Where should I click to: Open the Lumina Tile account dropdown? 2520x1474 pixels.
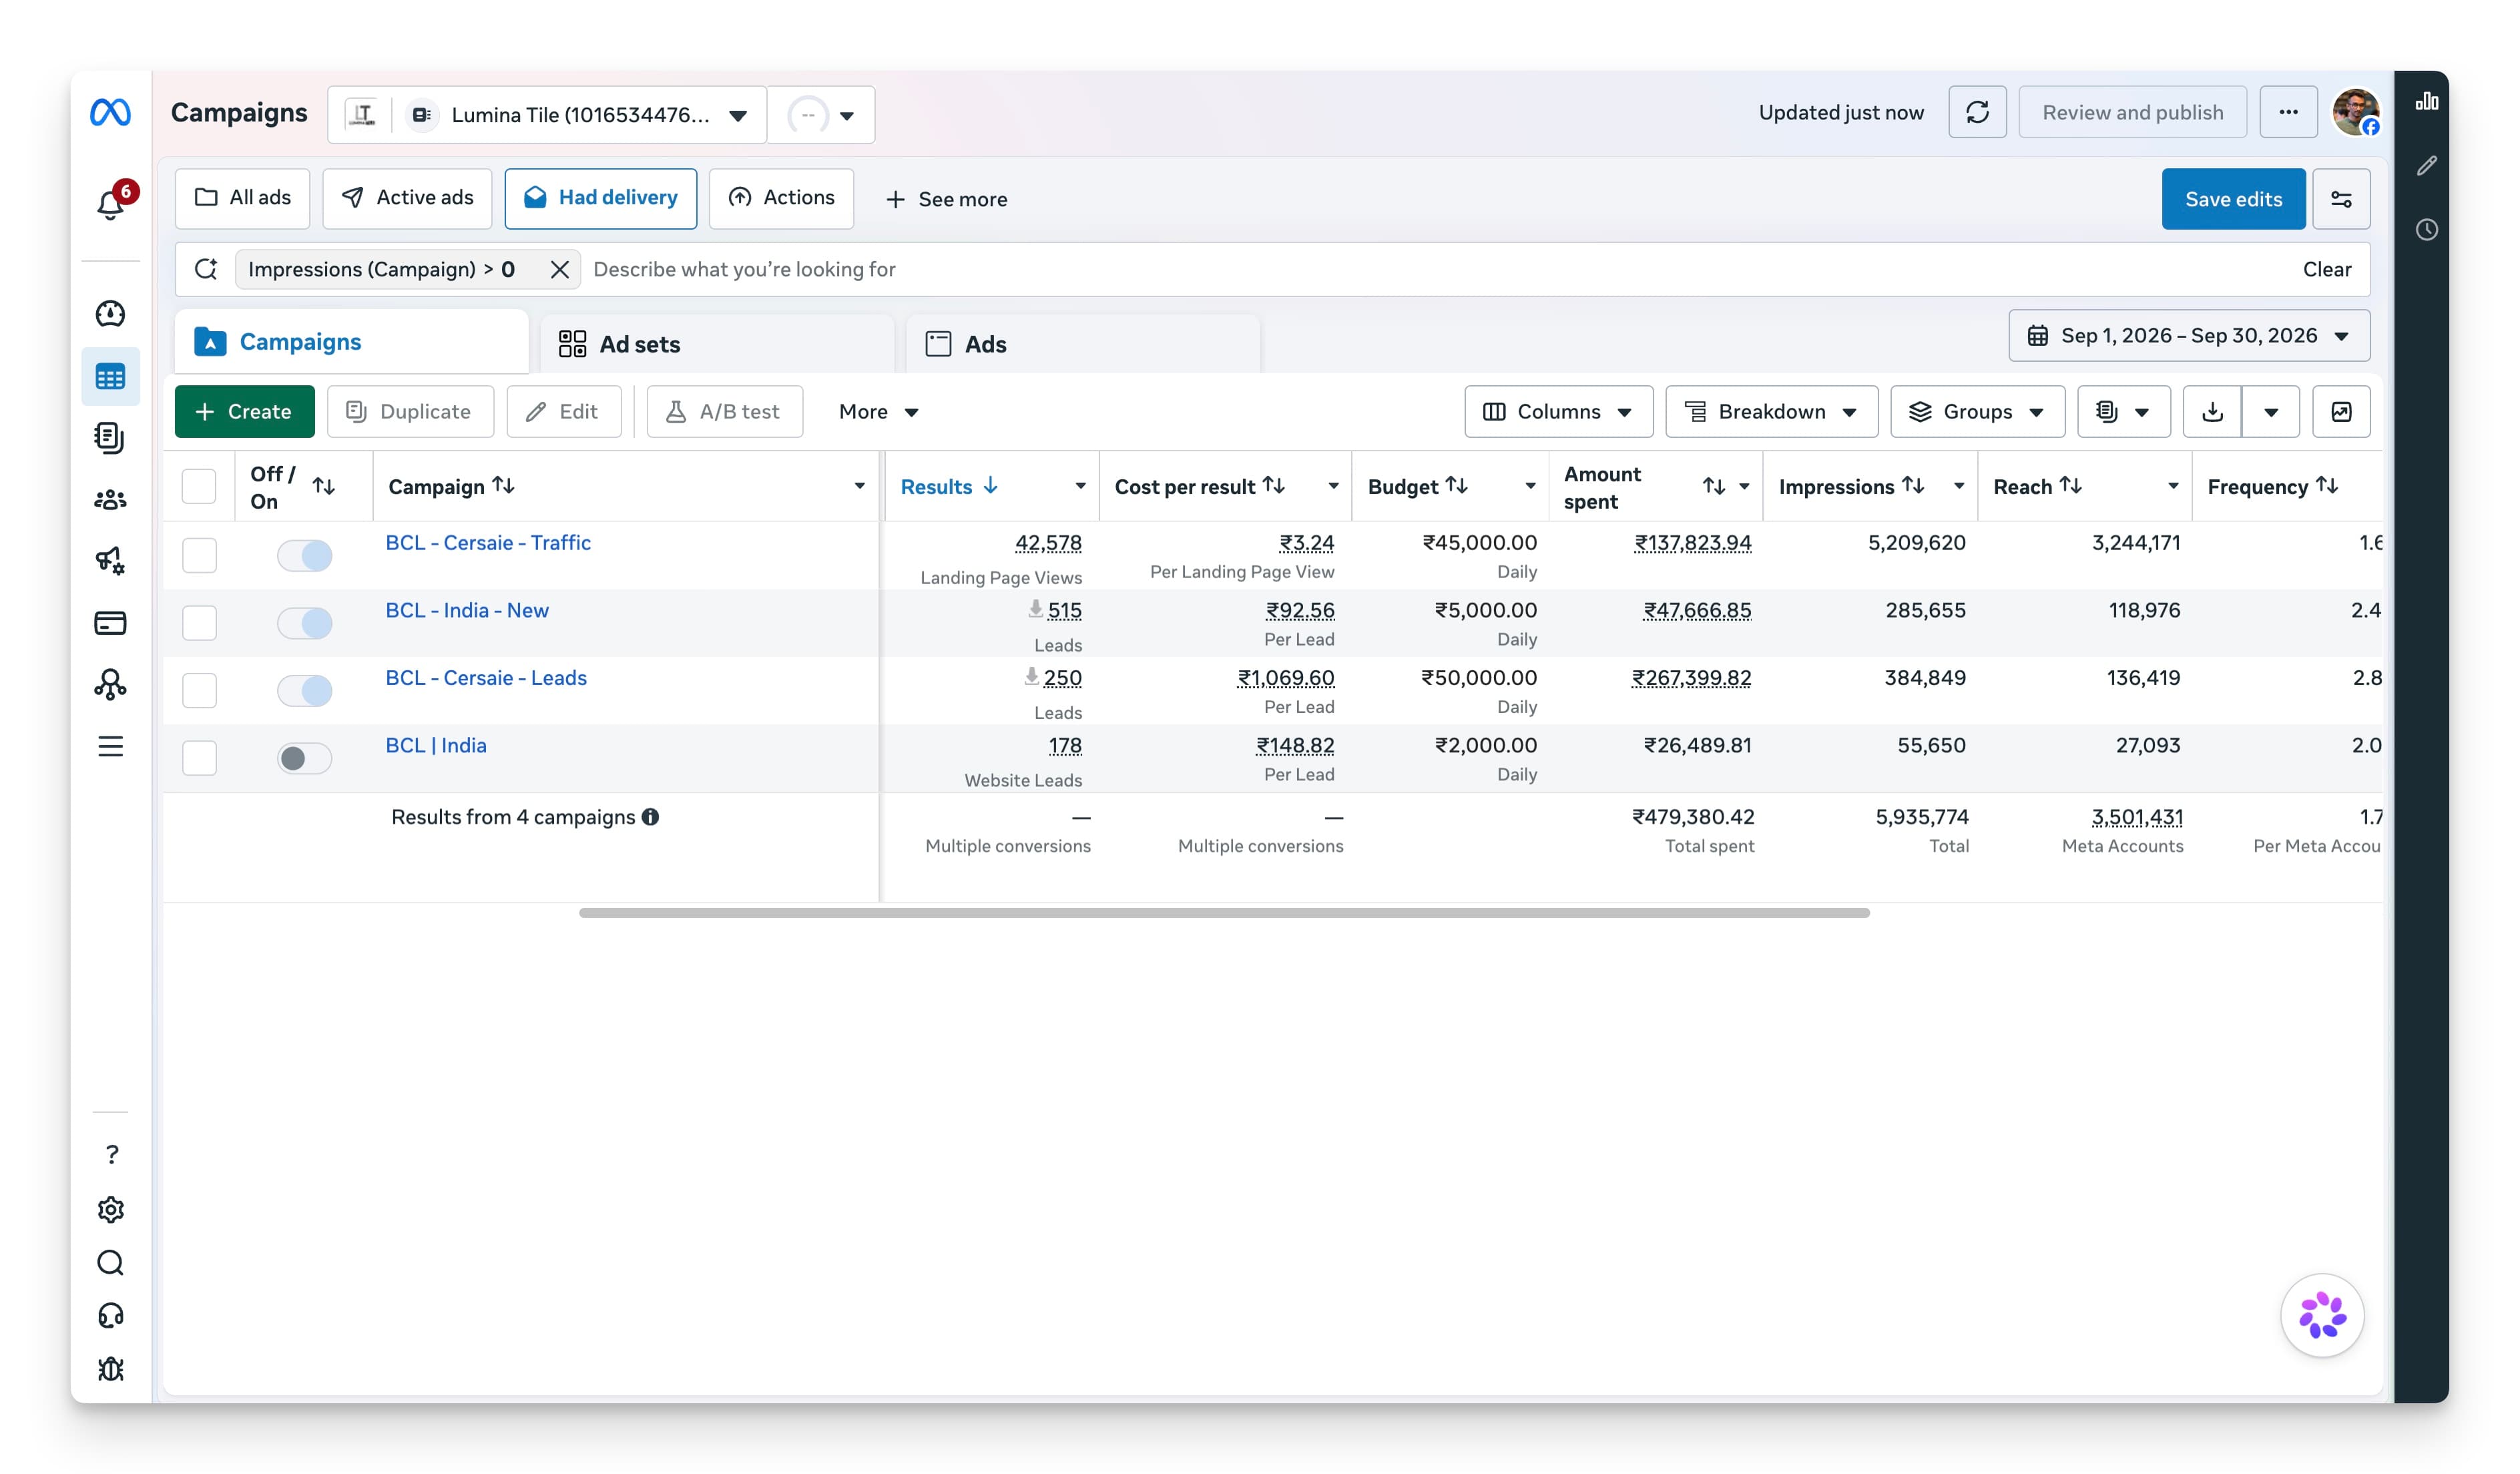tap(547, 115)
